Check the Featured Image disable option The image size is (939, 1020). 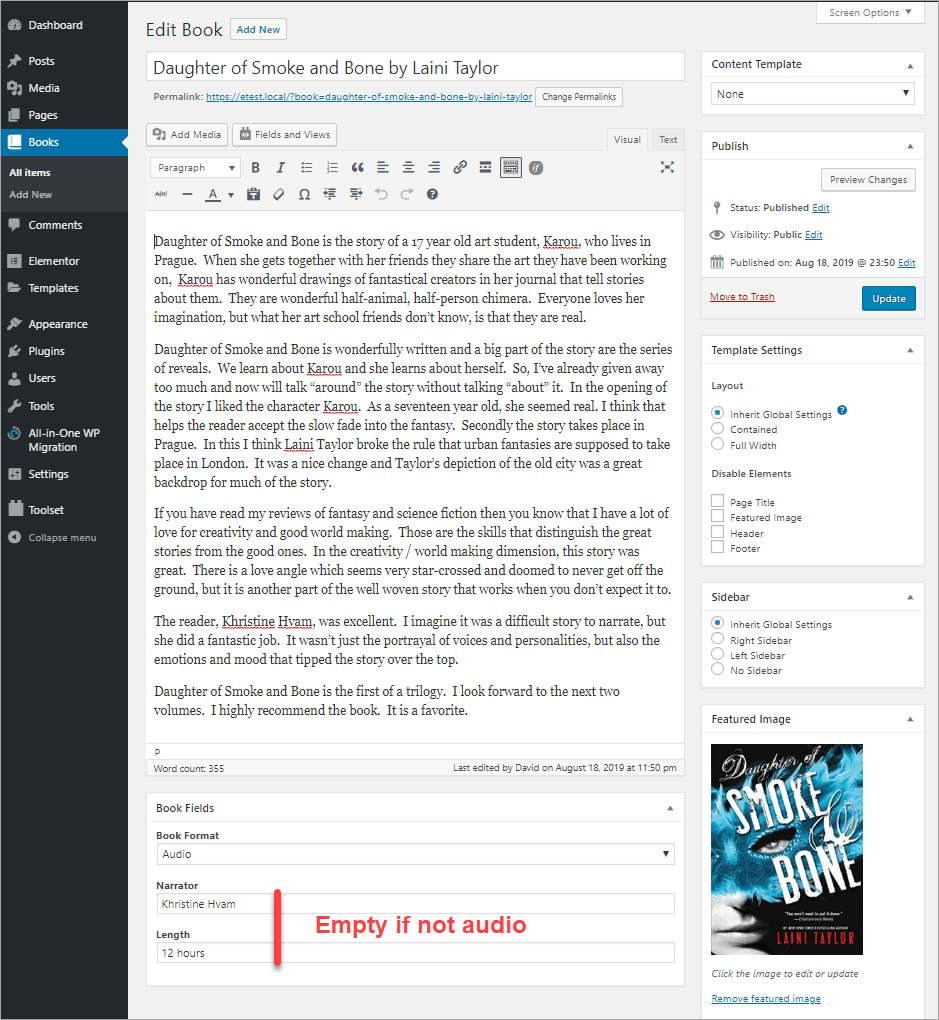(716, 517)
